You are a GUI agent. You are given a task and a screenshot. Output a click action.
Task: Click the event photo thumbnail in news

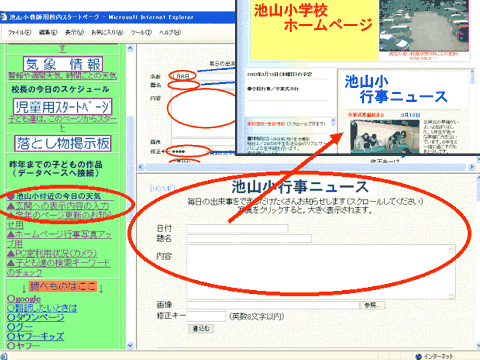tap(385, 137)
